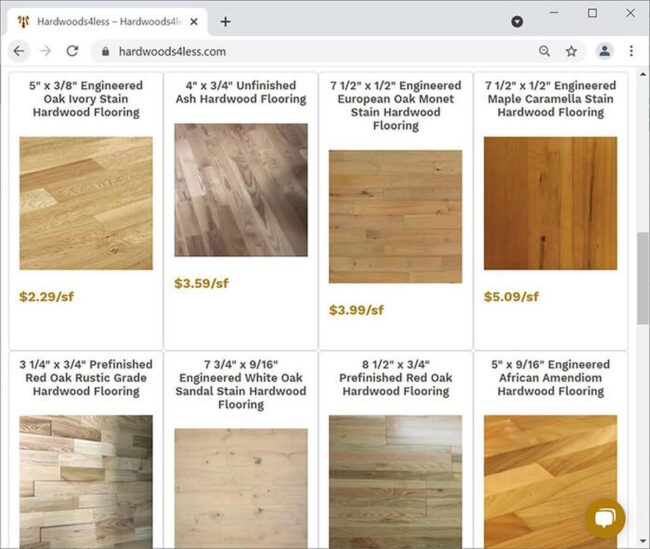Bookmark this page with the star icon
This screenshot has height=549, width=650.
(571, 51)
